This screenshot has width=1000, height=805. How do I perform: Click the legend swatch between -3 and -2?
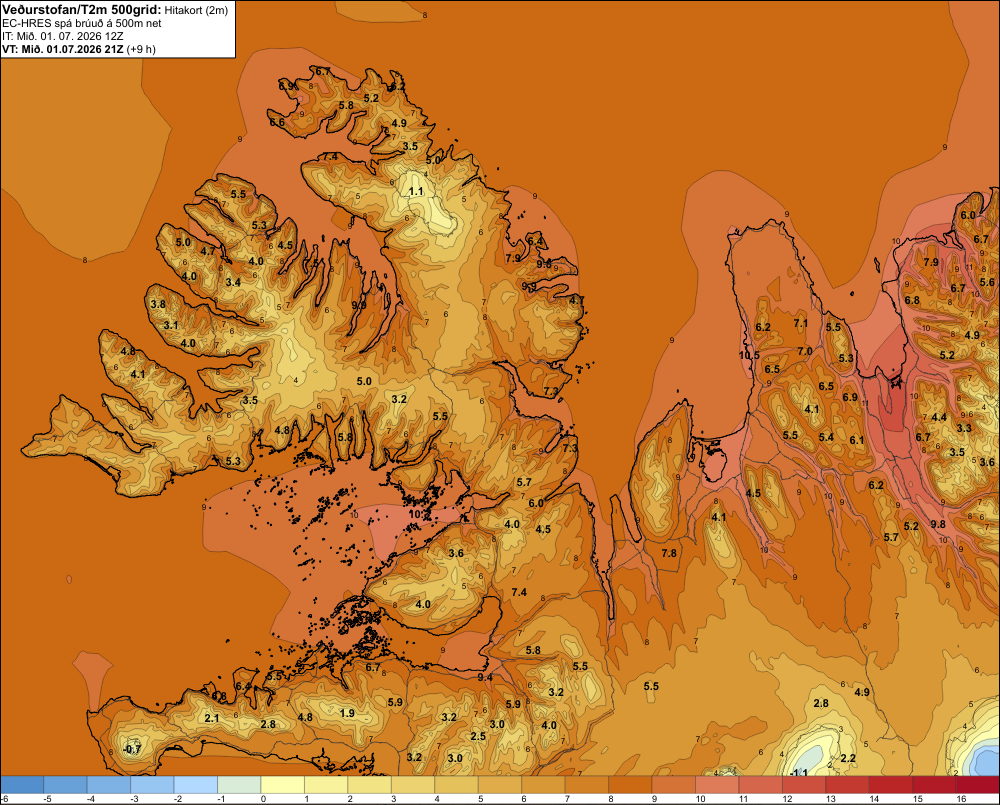(152, 785)
